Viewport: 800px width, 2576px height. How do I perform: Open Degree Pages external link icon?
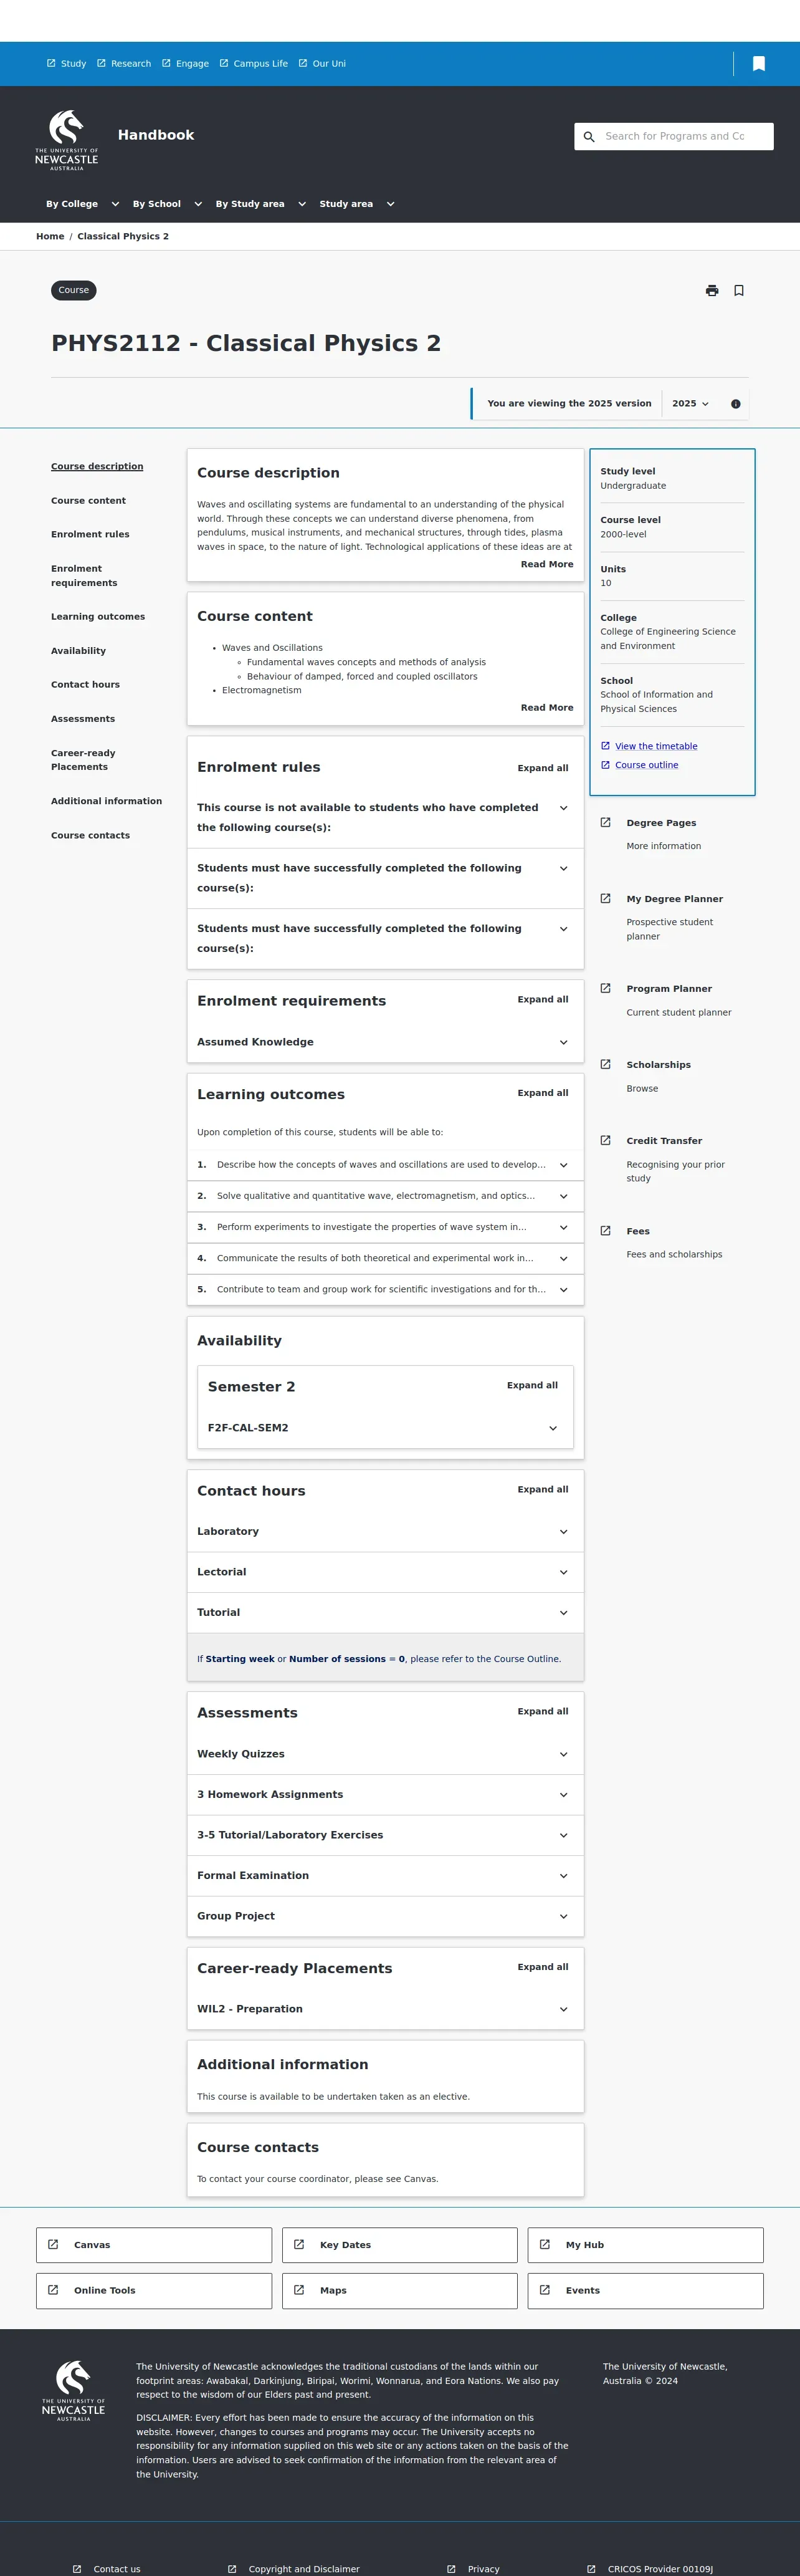605,823
